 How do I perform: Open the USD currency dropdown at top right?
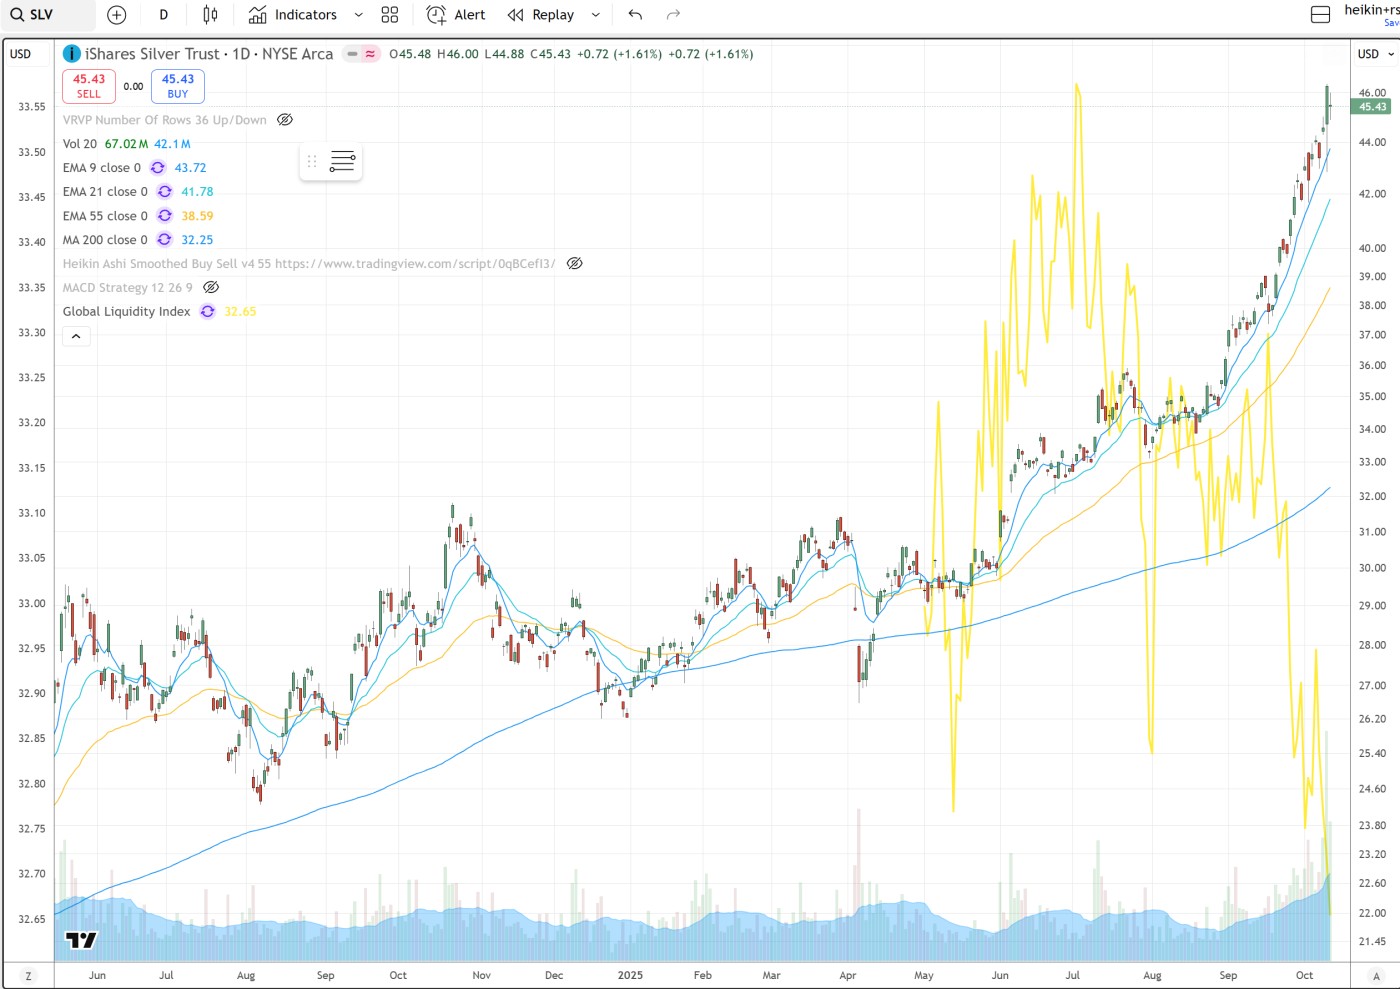(1375, 54)
